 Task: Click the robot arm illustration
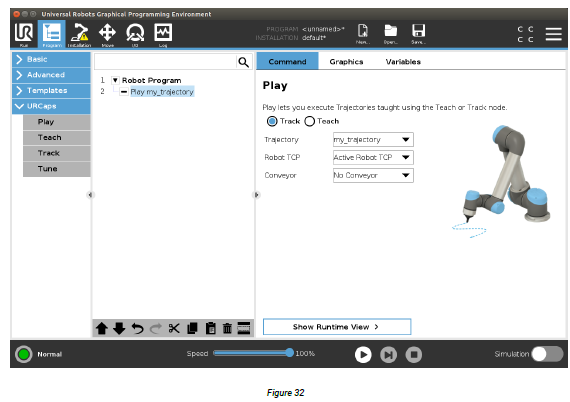click(x=502, y=182)
